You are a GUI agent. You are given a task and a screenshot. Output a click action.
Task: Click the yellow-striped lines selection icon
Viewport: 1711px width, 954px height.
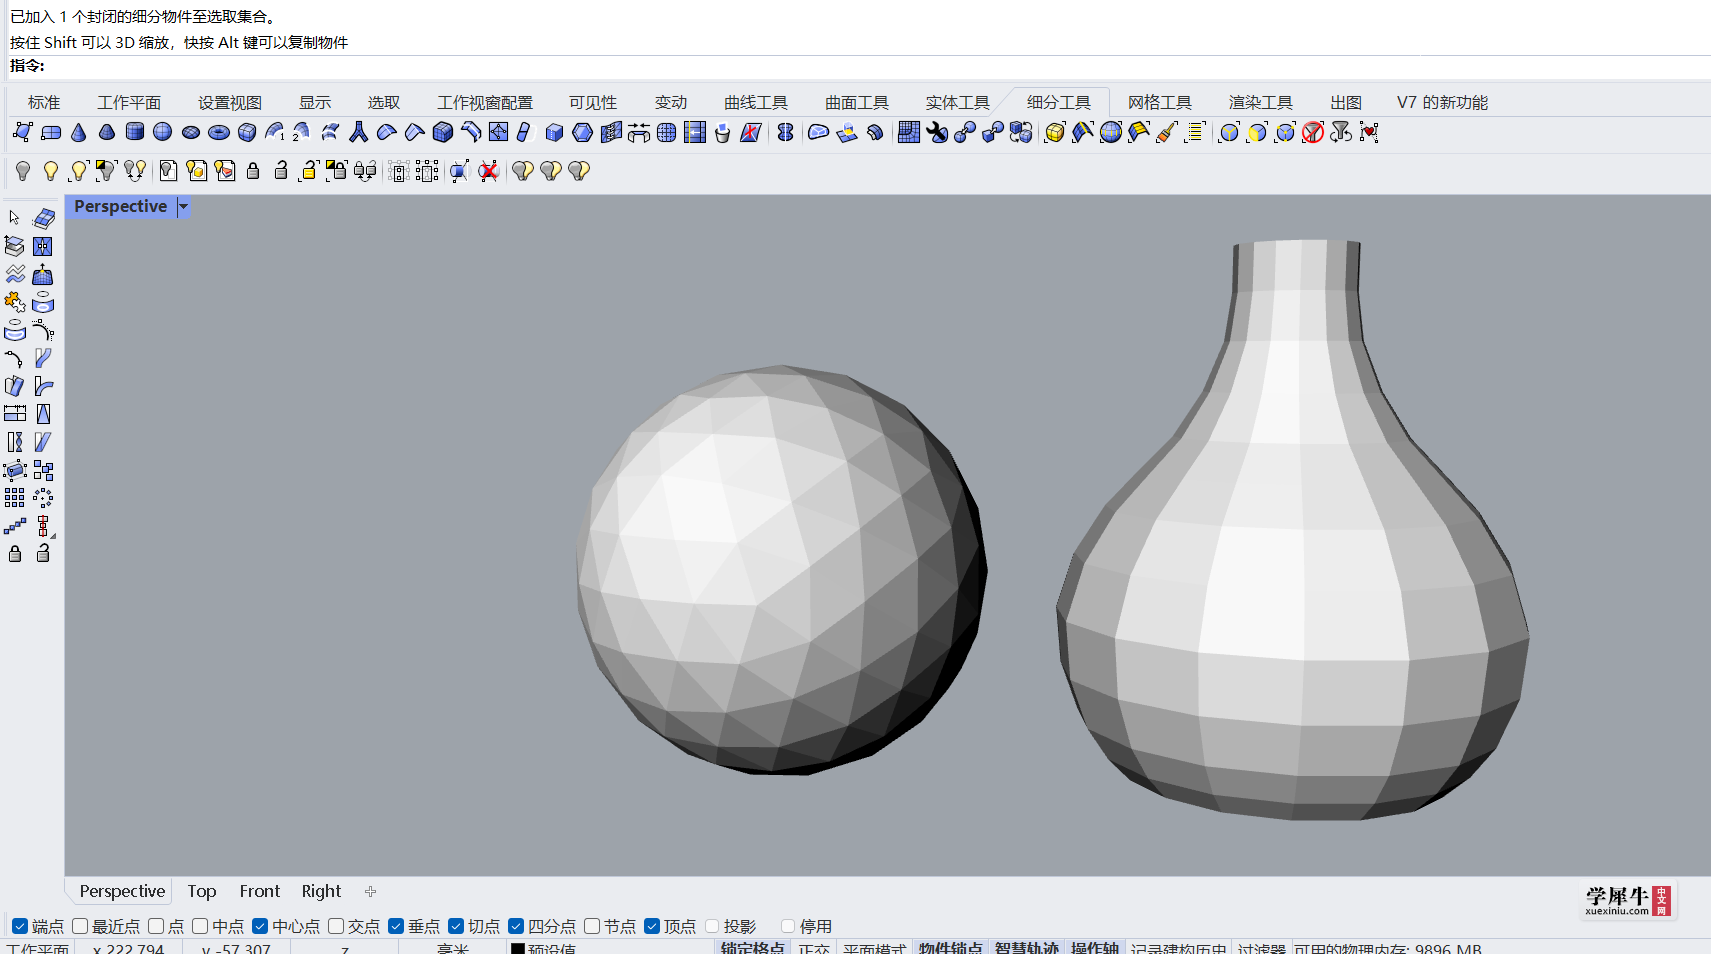[1195, 132]
